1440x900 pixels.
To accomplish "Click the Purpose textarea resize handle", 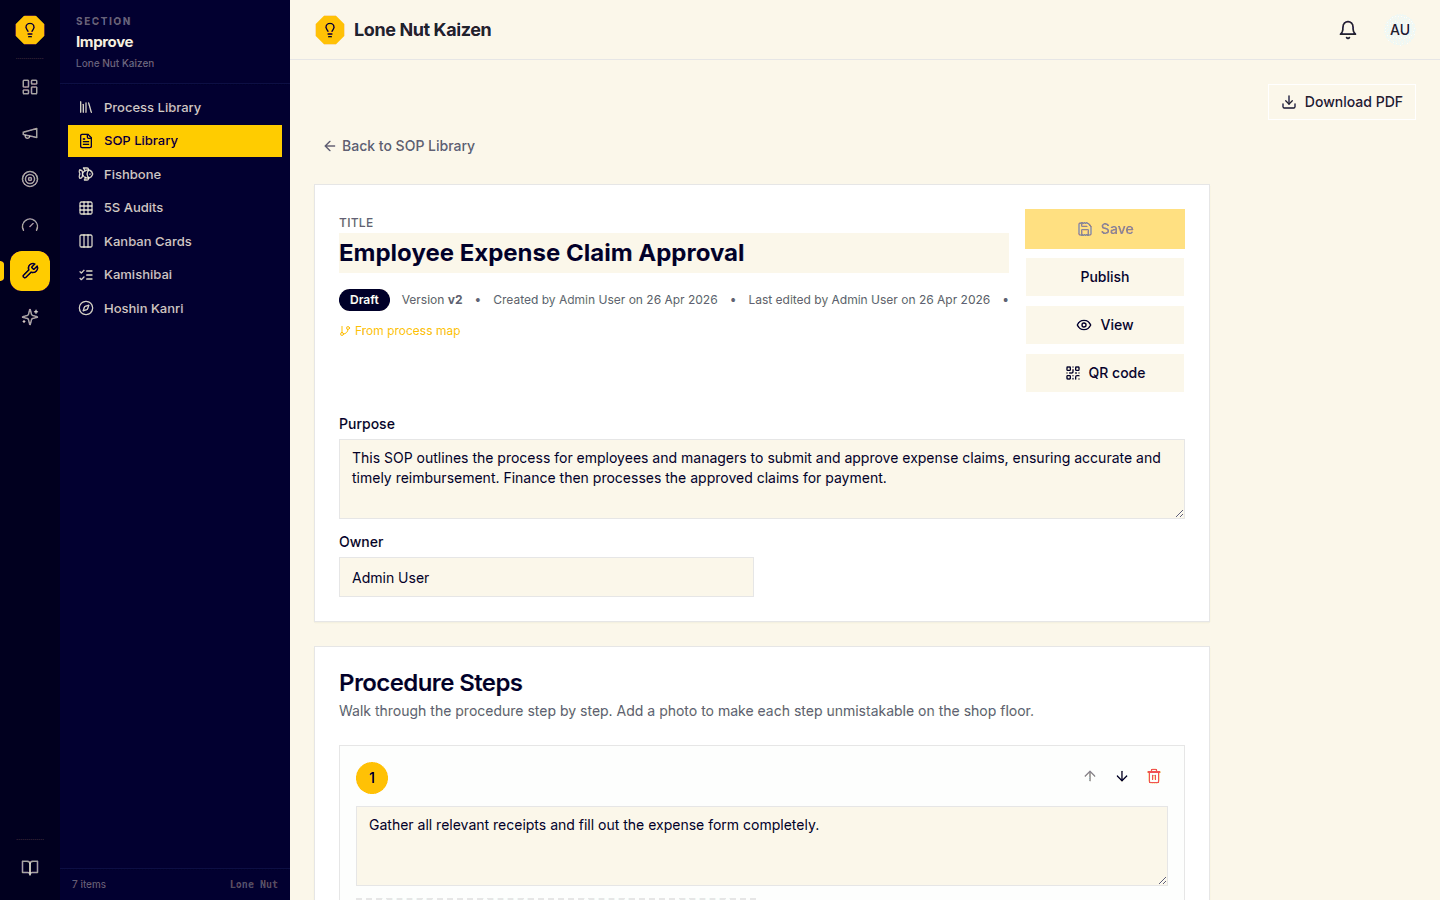I will 1179,513.
